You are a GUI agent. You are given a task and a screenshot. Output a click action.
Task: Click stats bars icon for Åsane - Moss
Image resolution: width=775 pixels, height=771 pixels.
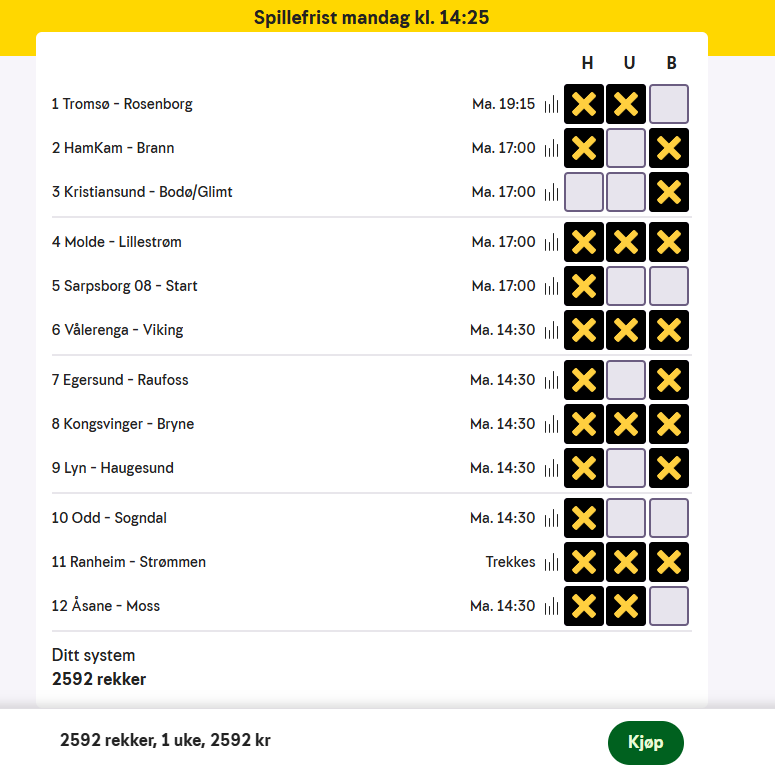[551, 606]
